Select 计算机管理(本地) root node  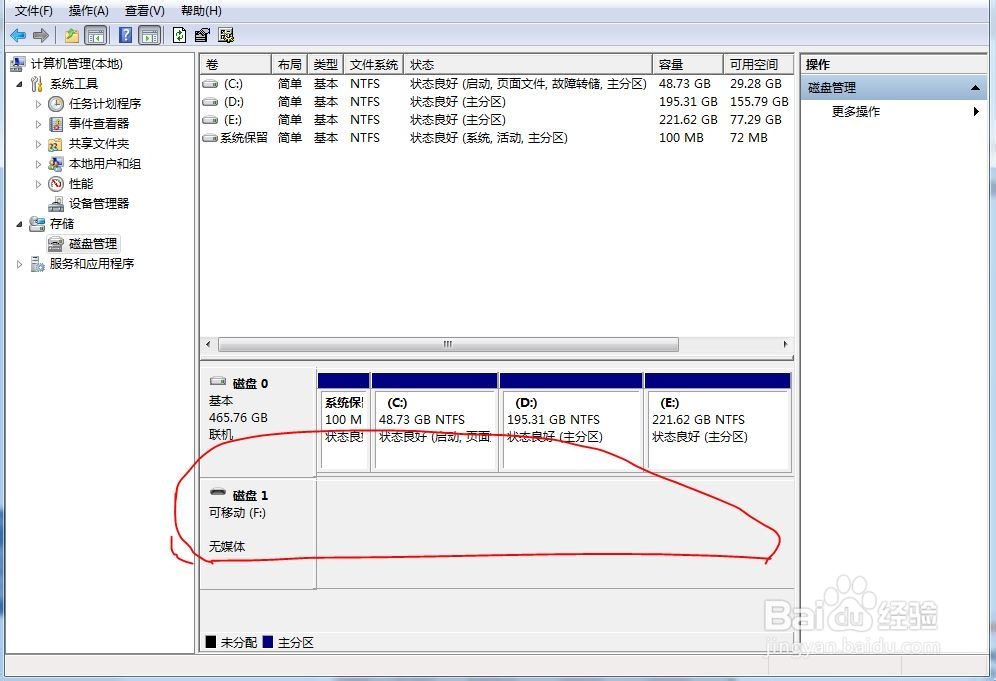(76, 64)
